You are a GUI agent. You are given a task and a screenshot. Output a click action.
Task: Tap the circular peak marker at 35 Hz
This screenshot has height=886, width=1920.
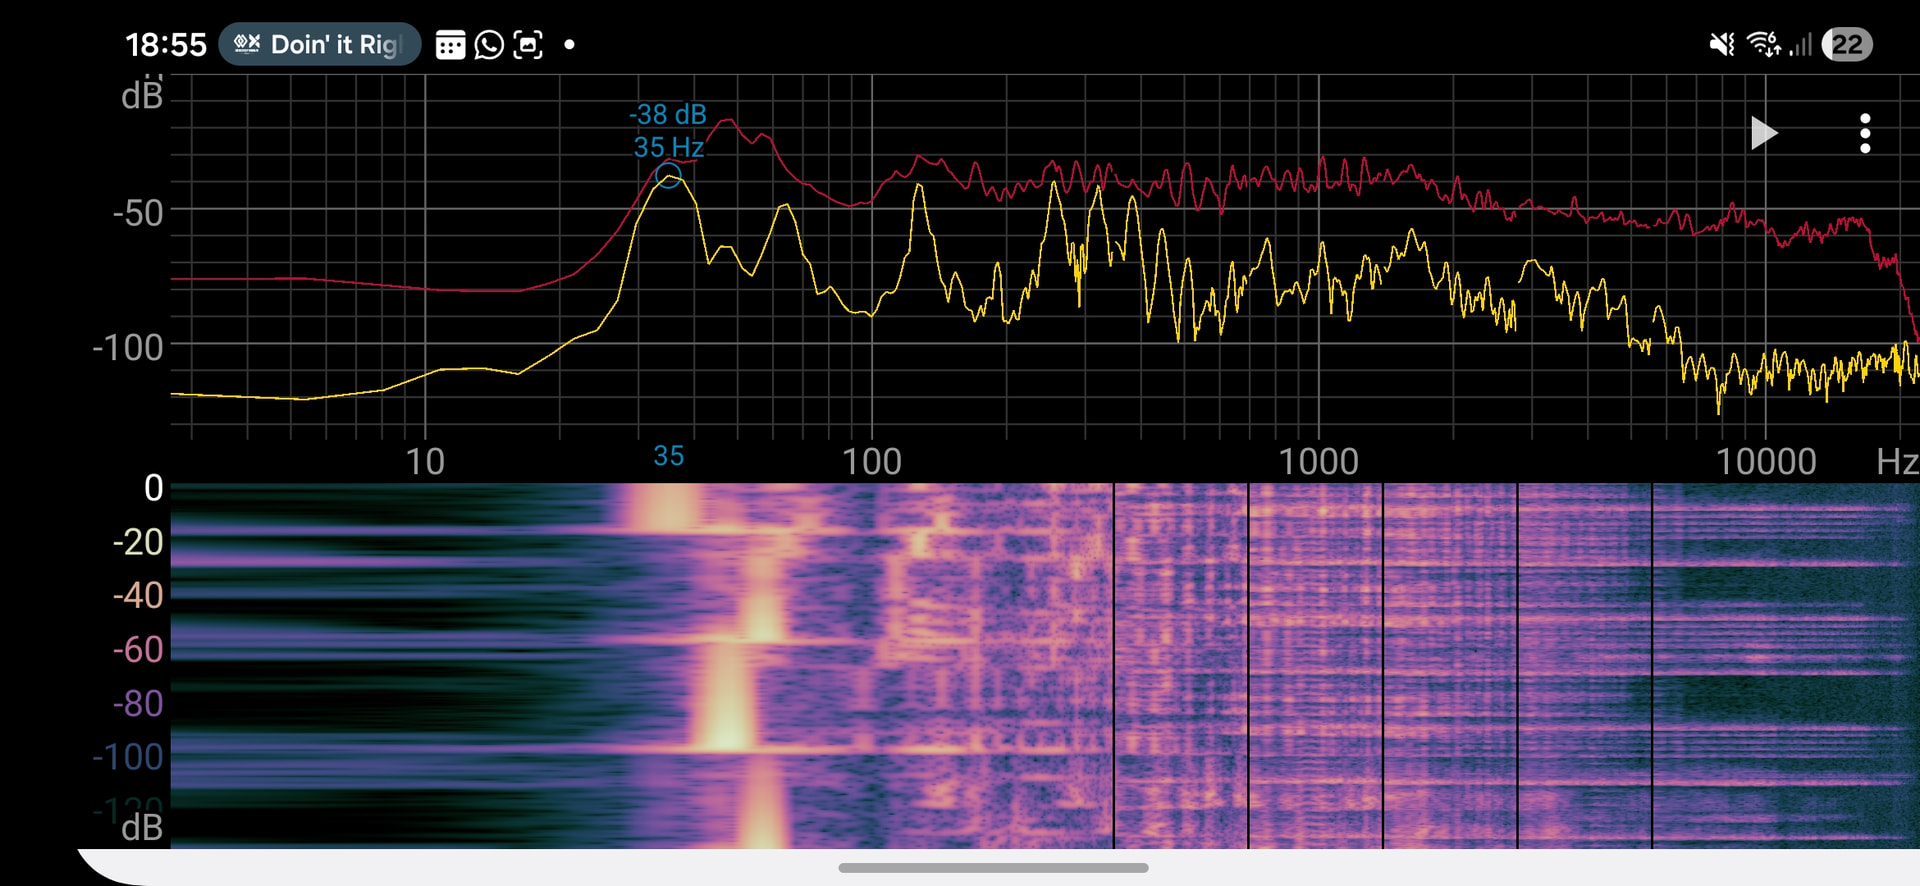[668, 177]
